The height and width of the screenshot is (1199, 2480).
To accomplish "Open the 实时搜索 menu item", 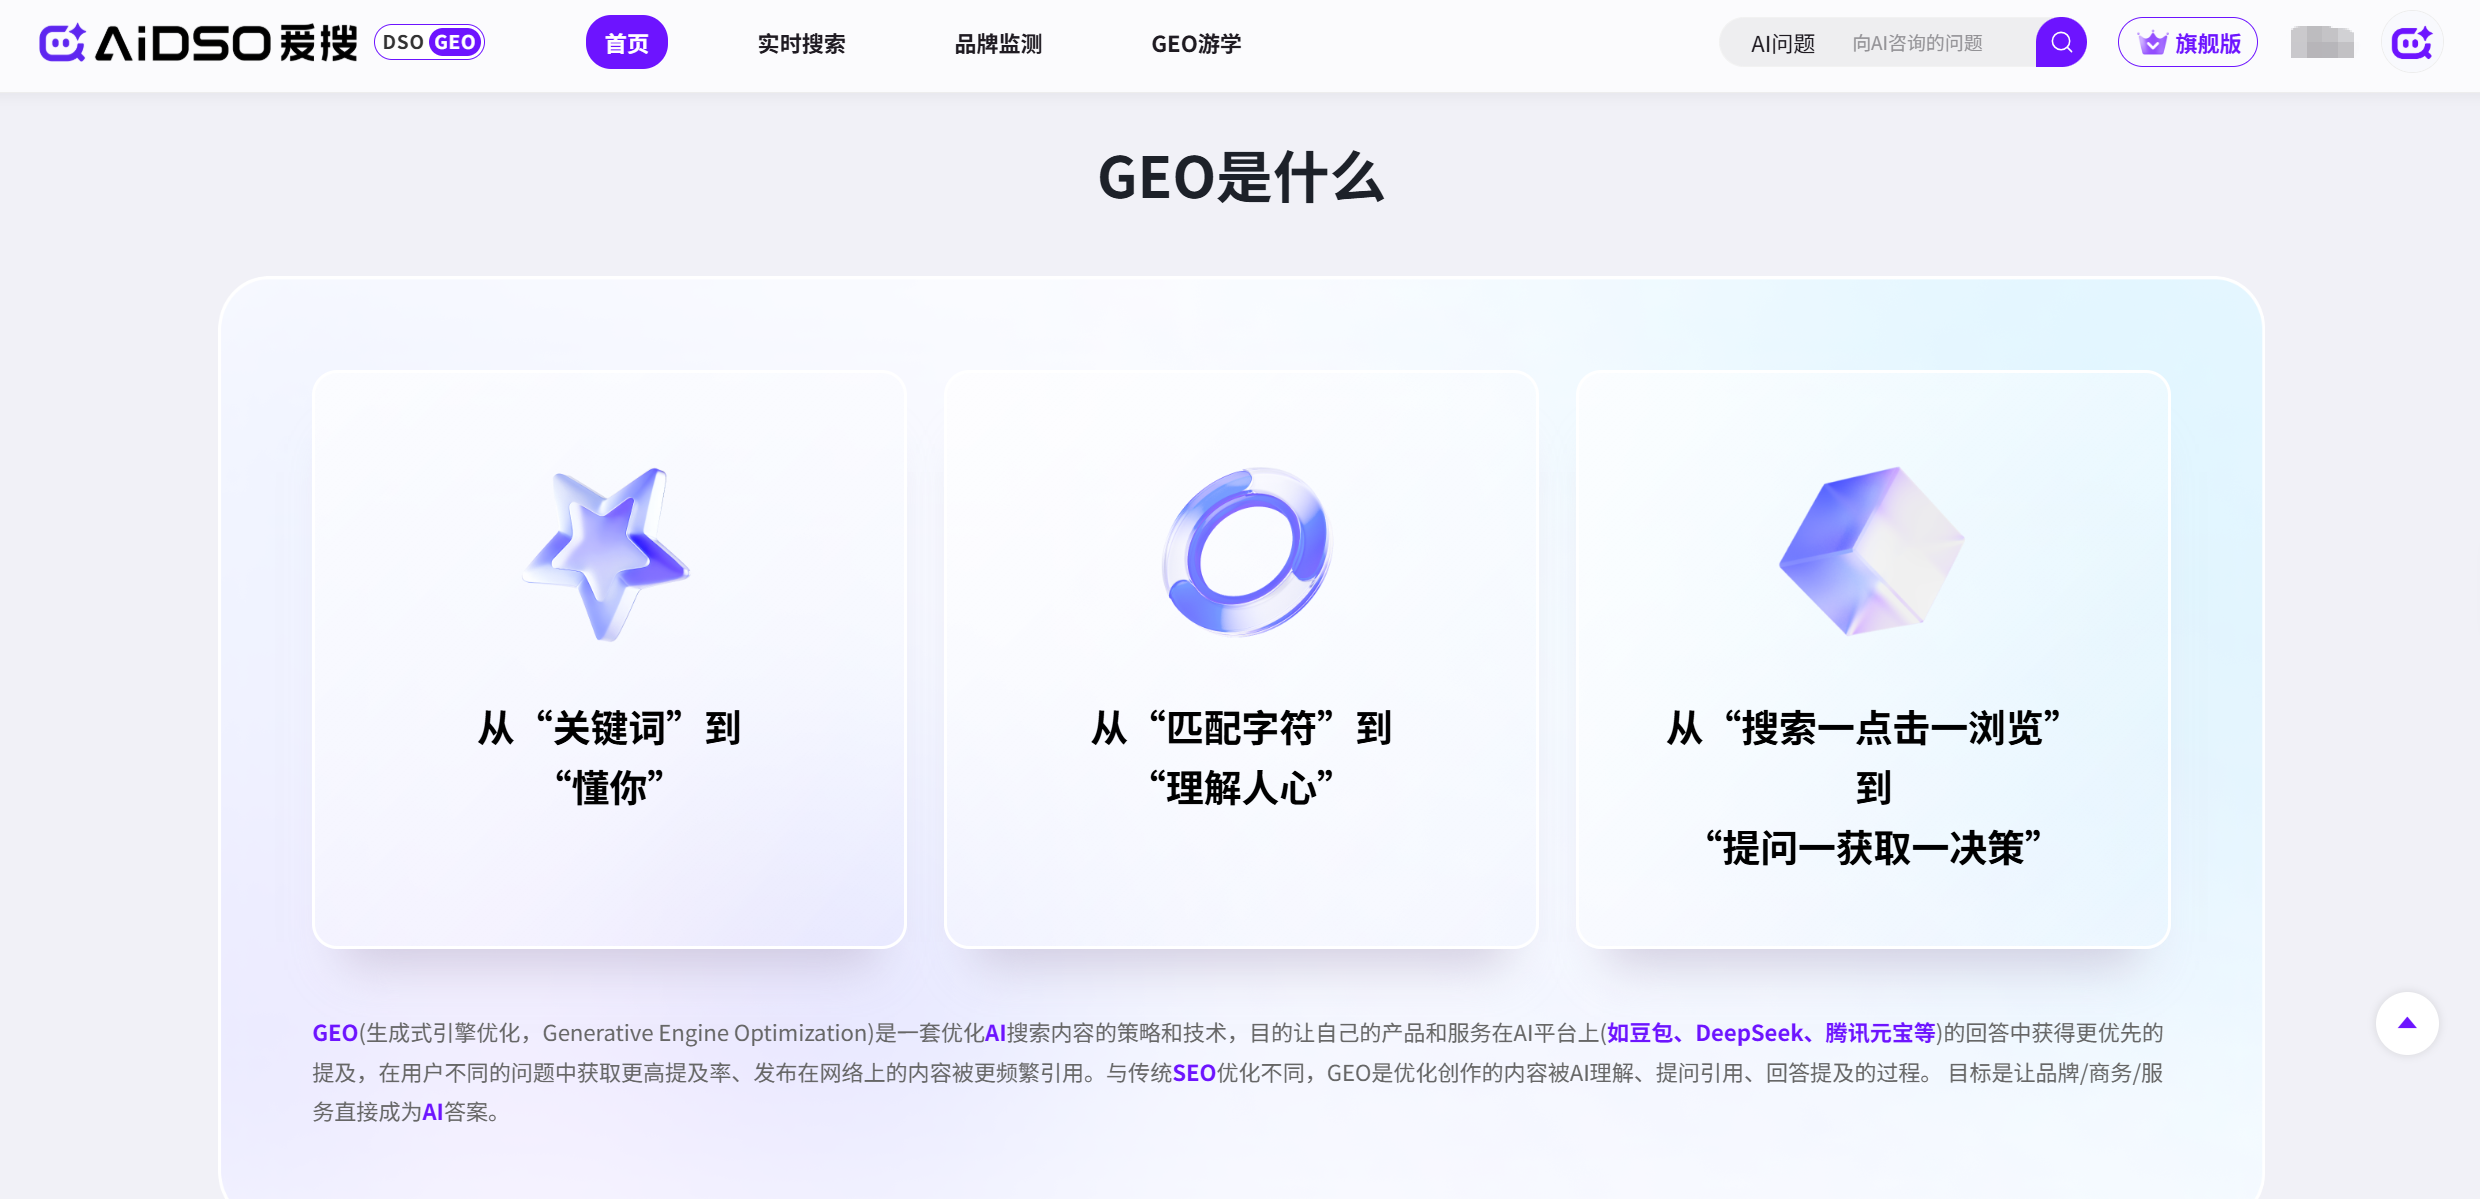I will [x=801, y=44].
